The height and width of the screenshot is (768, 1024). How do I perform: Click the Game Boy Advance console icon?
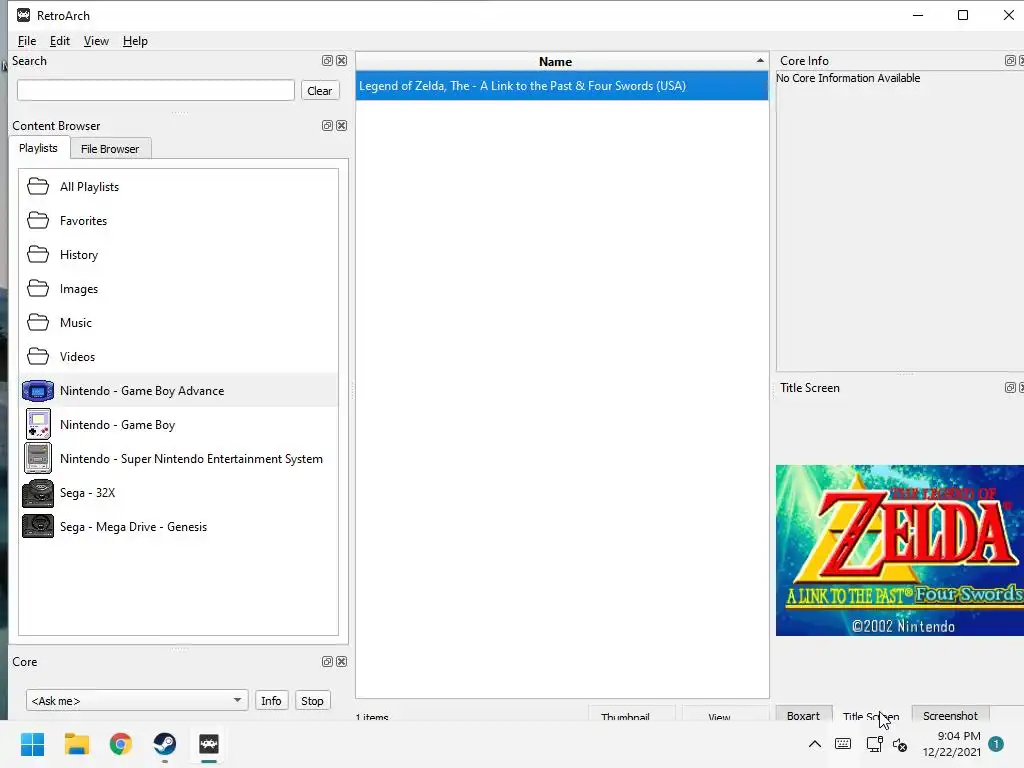(x=38, y=391)
